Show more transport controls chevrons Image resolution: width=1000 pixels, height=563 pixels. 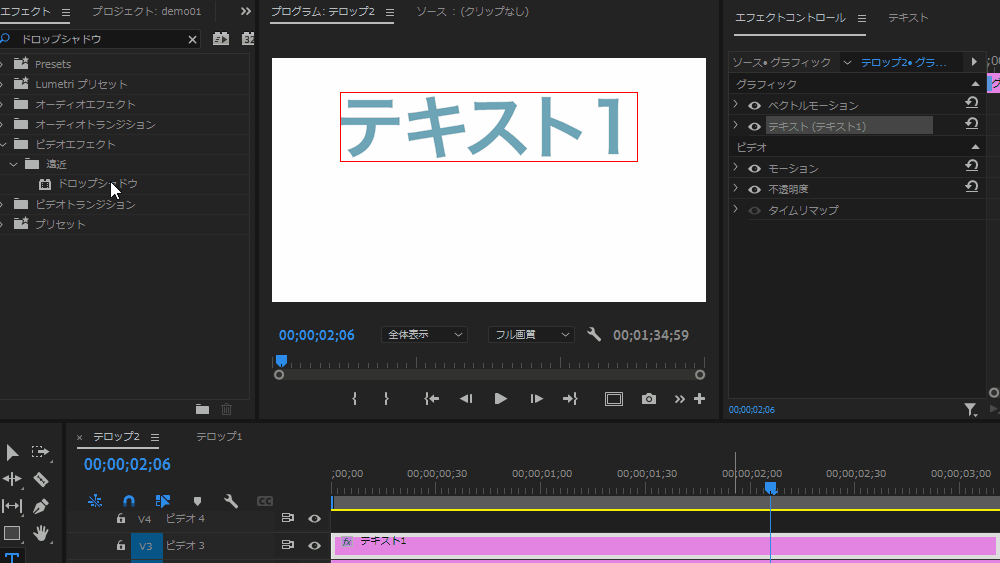coord(679,399)
